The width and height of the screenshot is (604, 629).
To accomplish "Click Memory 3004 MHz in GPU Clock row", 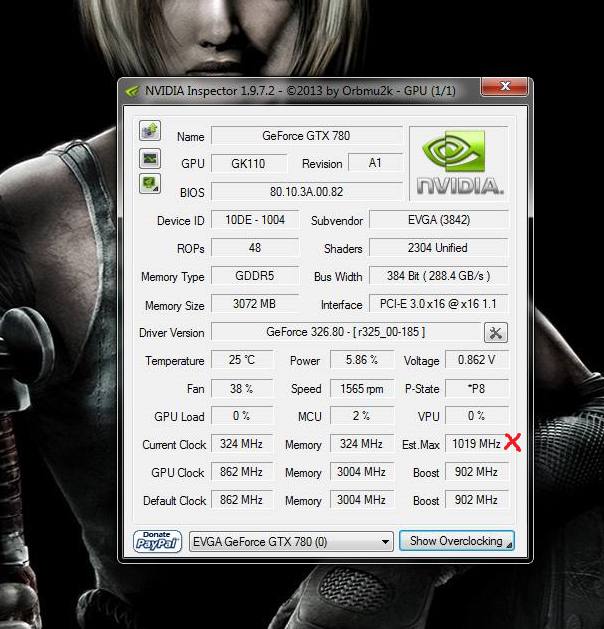I will (x=362, y=471).
